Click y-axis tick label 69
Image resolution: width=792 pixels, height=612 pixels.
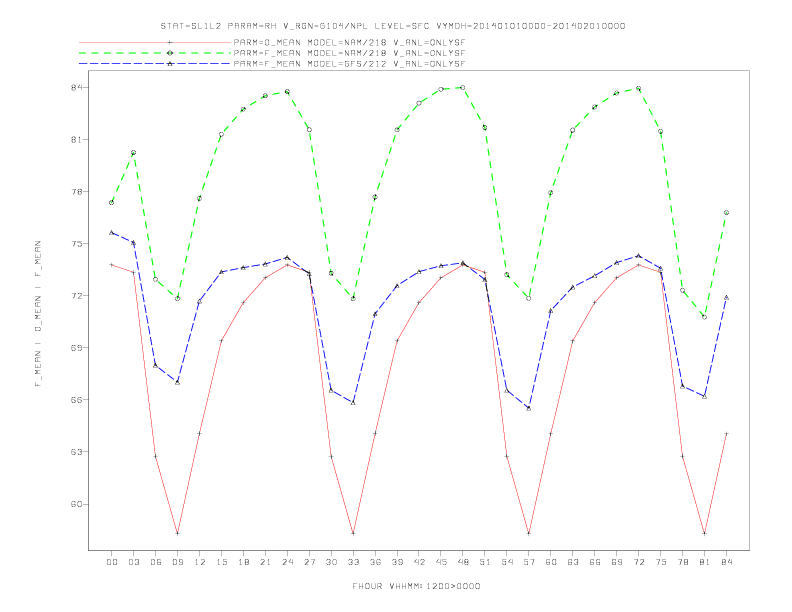pos(76,348)
